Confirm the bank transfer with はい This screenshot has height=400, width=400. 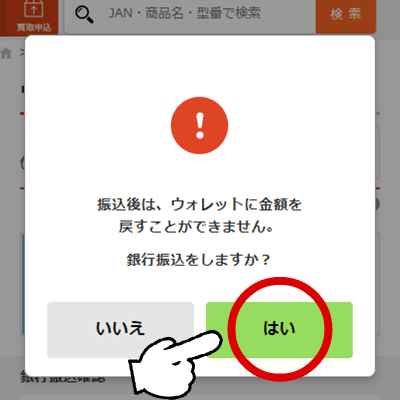(279, 330)
